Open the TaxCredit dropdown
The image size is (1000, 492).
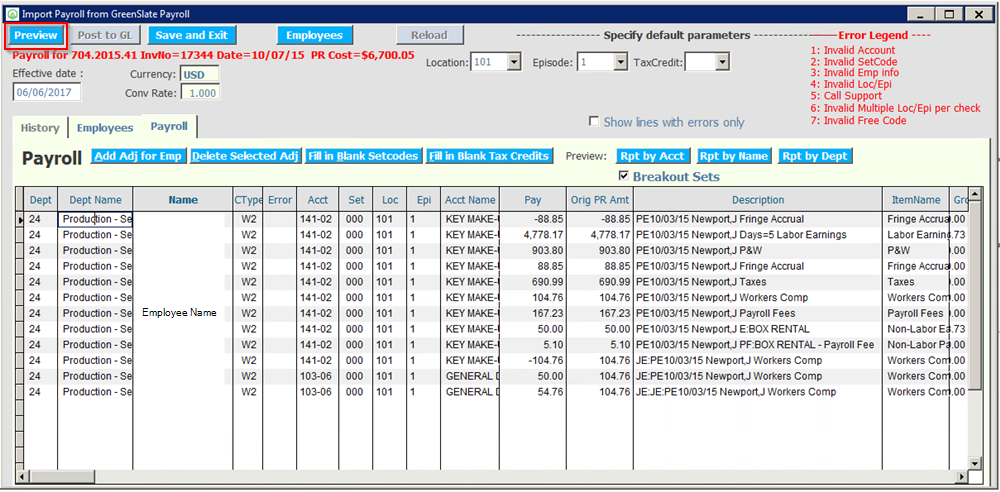[x=721, y=63]
